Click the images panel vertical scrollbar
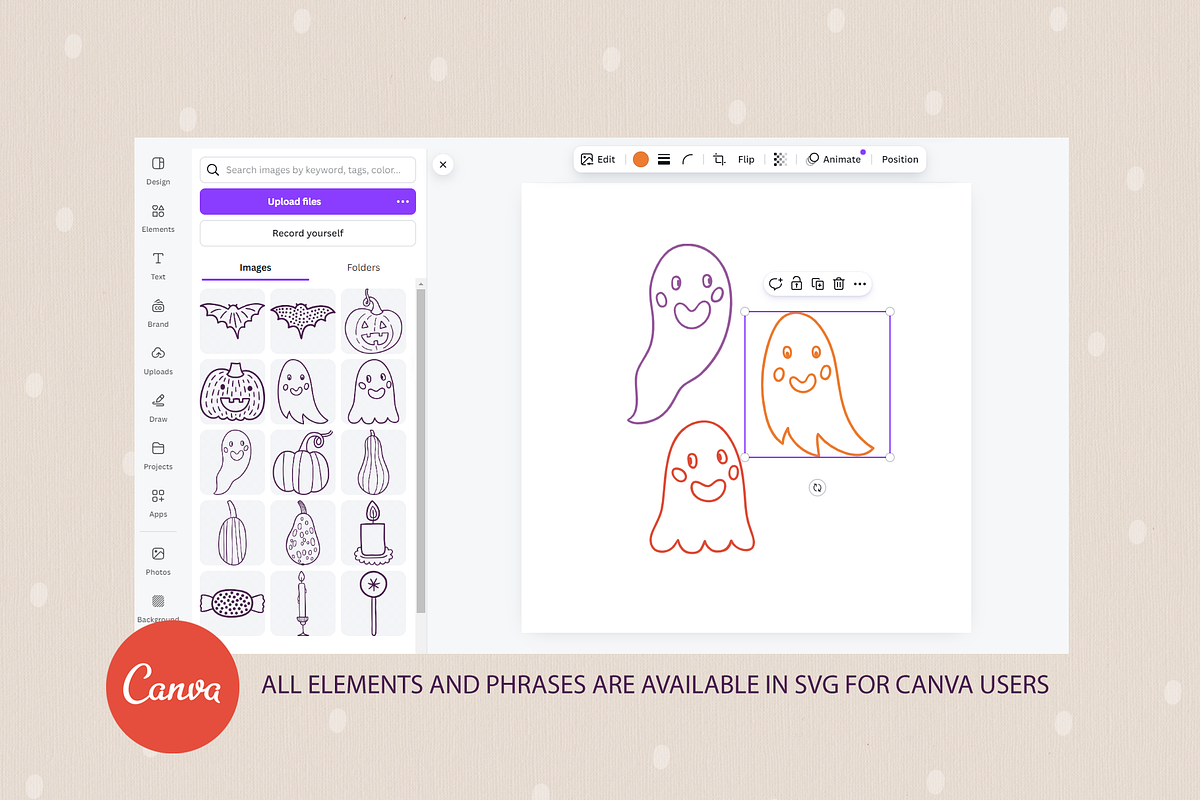1200x800 pixels. coord(421,450)
